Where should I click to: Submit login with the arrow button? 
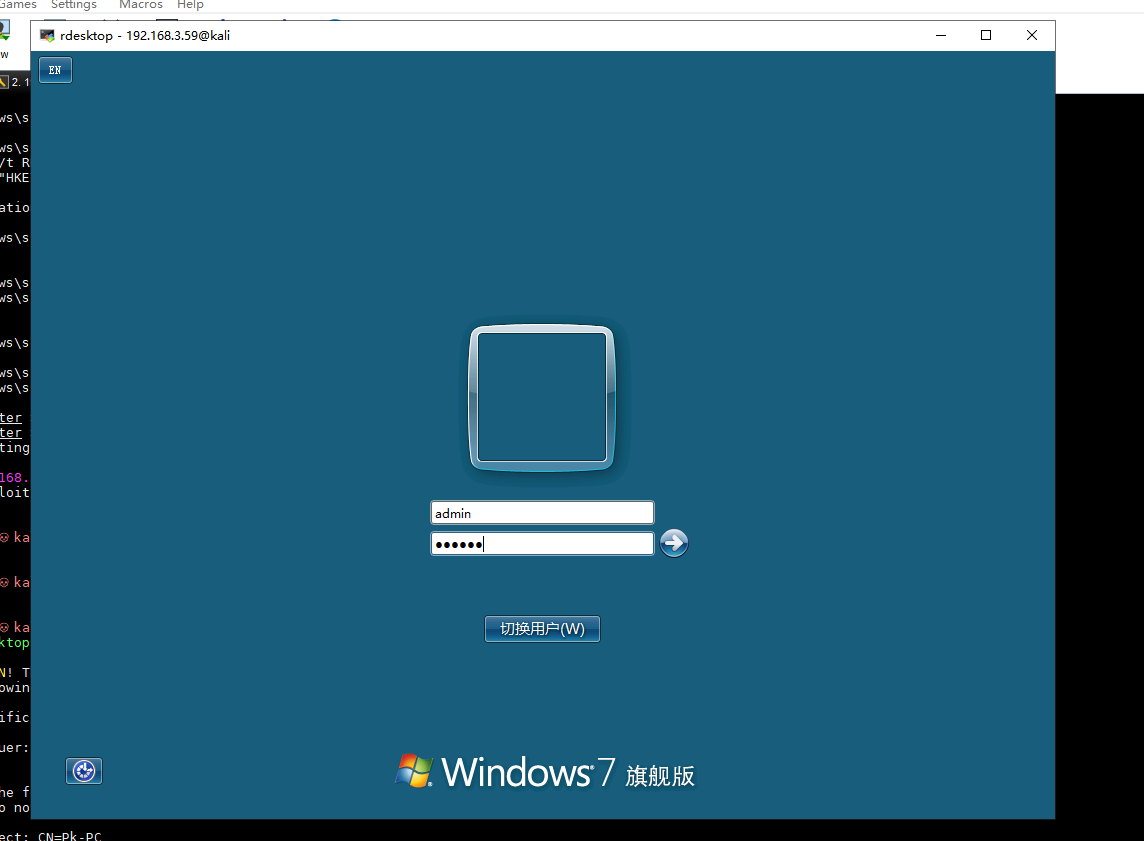tap(674, 543)
